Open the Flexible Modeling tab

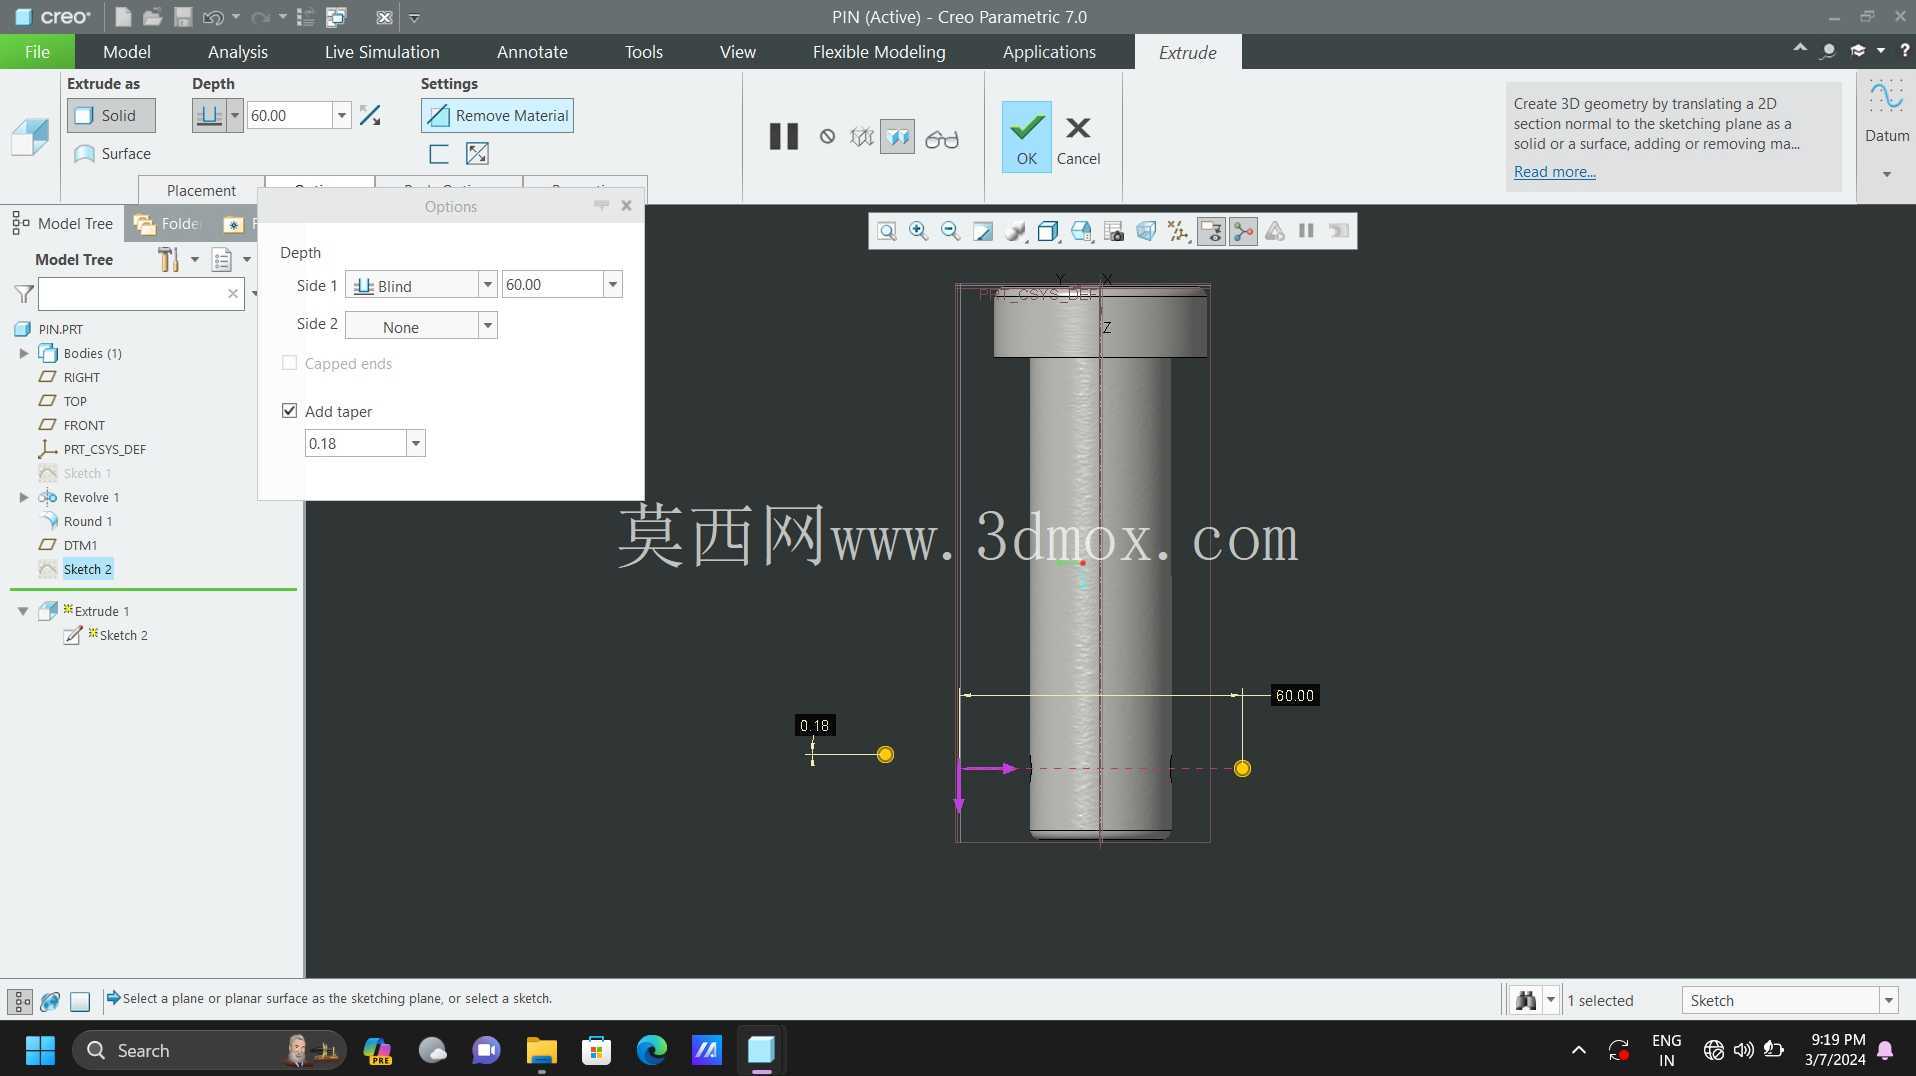879,52
